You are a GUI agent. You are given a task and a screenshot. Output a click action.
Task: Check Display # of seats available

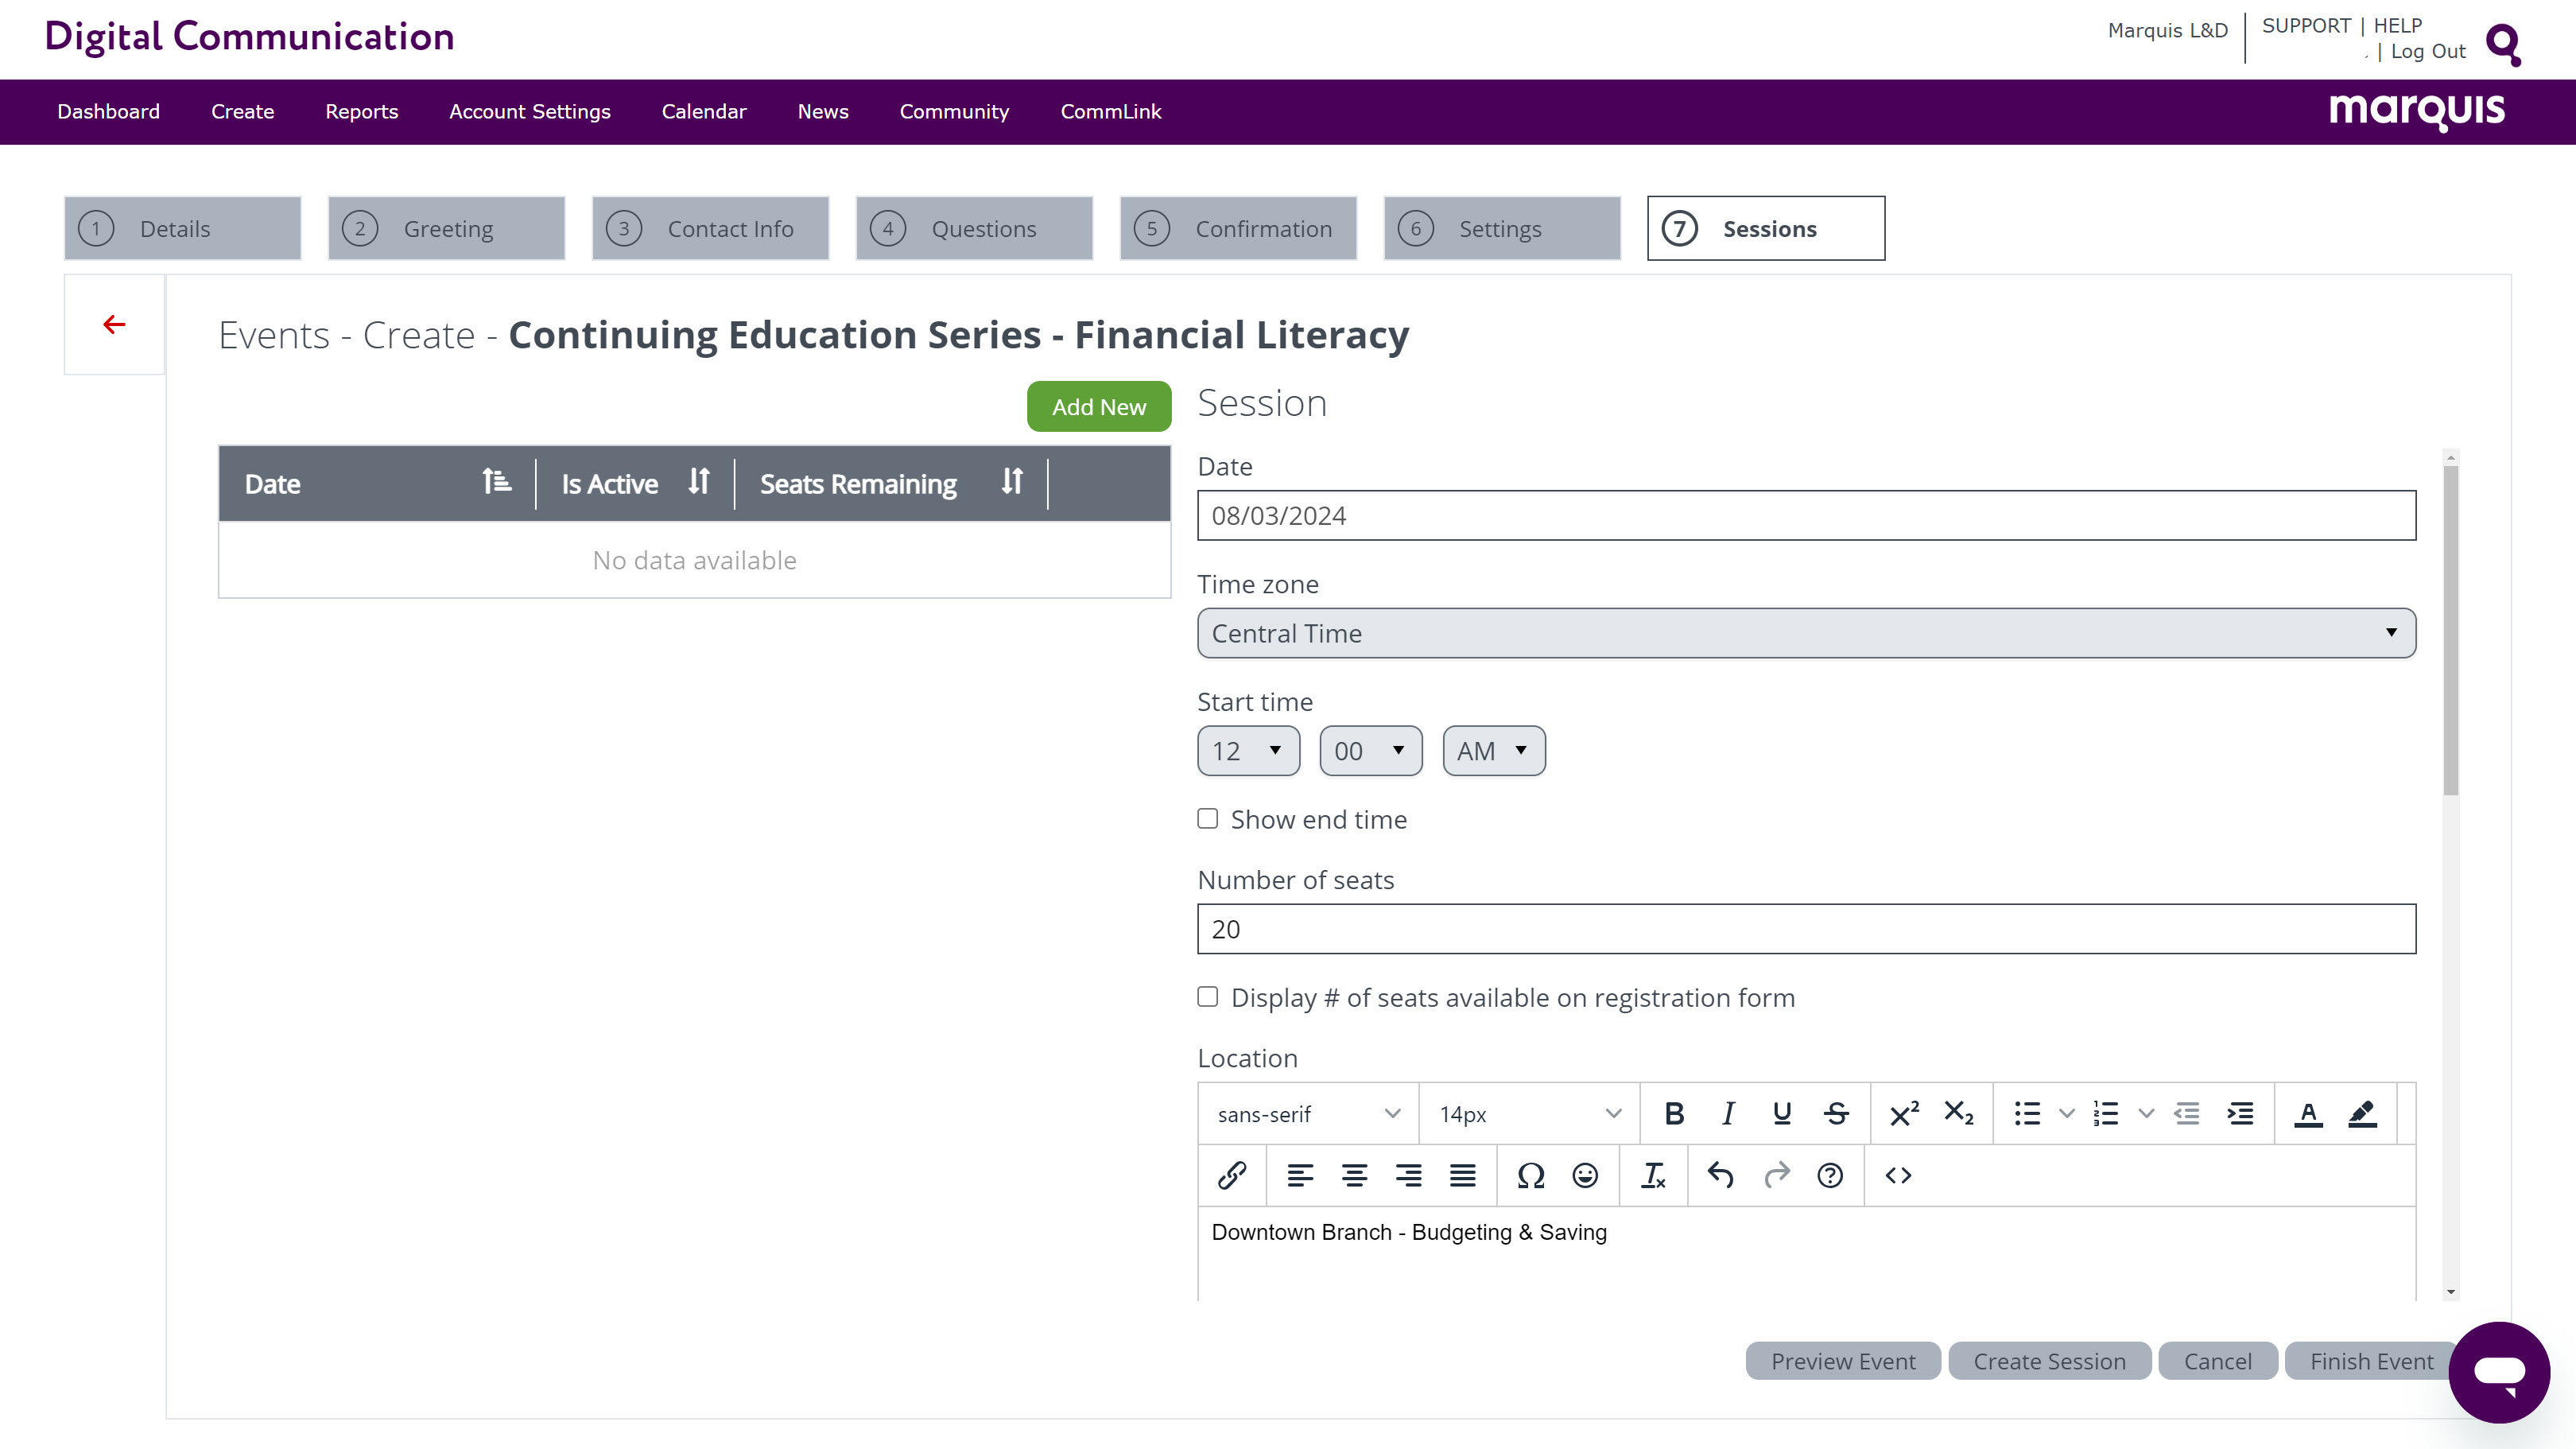(x=1208, y=997)
